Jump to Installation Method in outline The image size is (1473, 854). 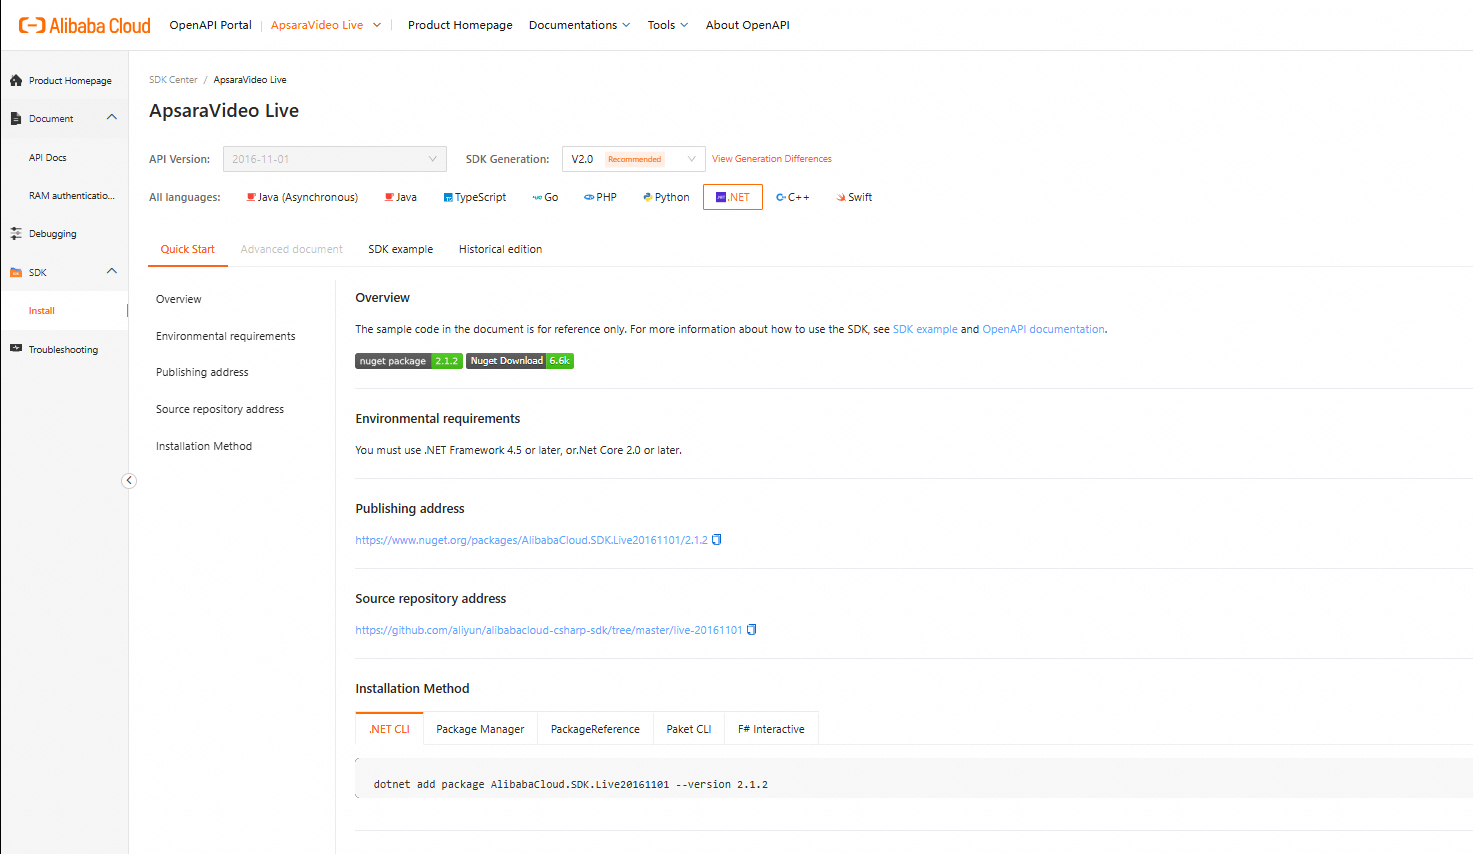(204, 446)
